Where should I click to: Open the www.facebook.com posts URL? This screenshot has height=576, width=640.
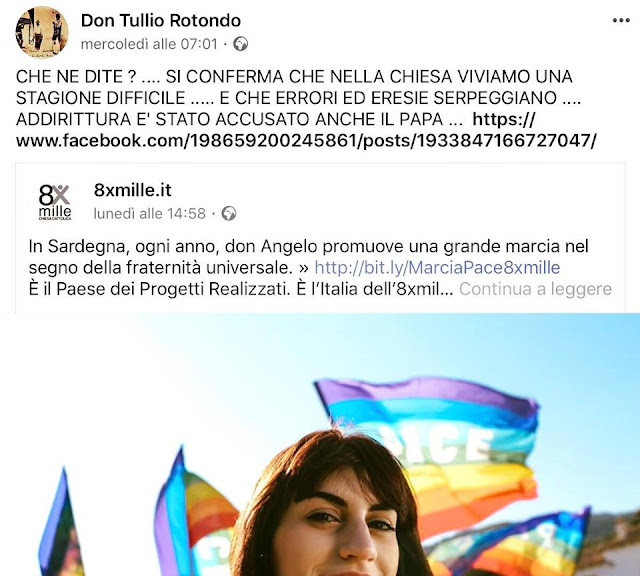click(306, 130)
